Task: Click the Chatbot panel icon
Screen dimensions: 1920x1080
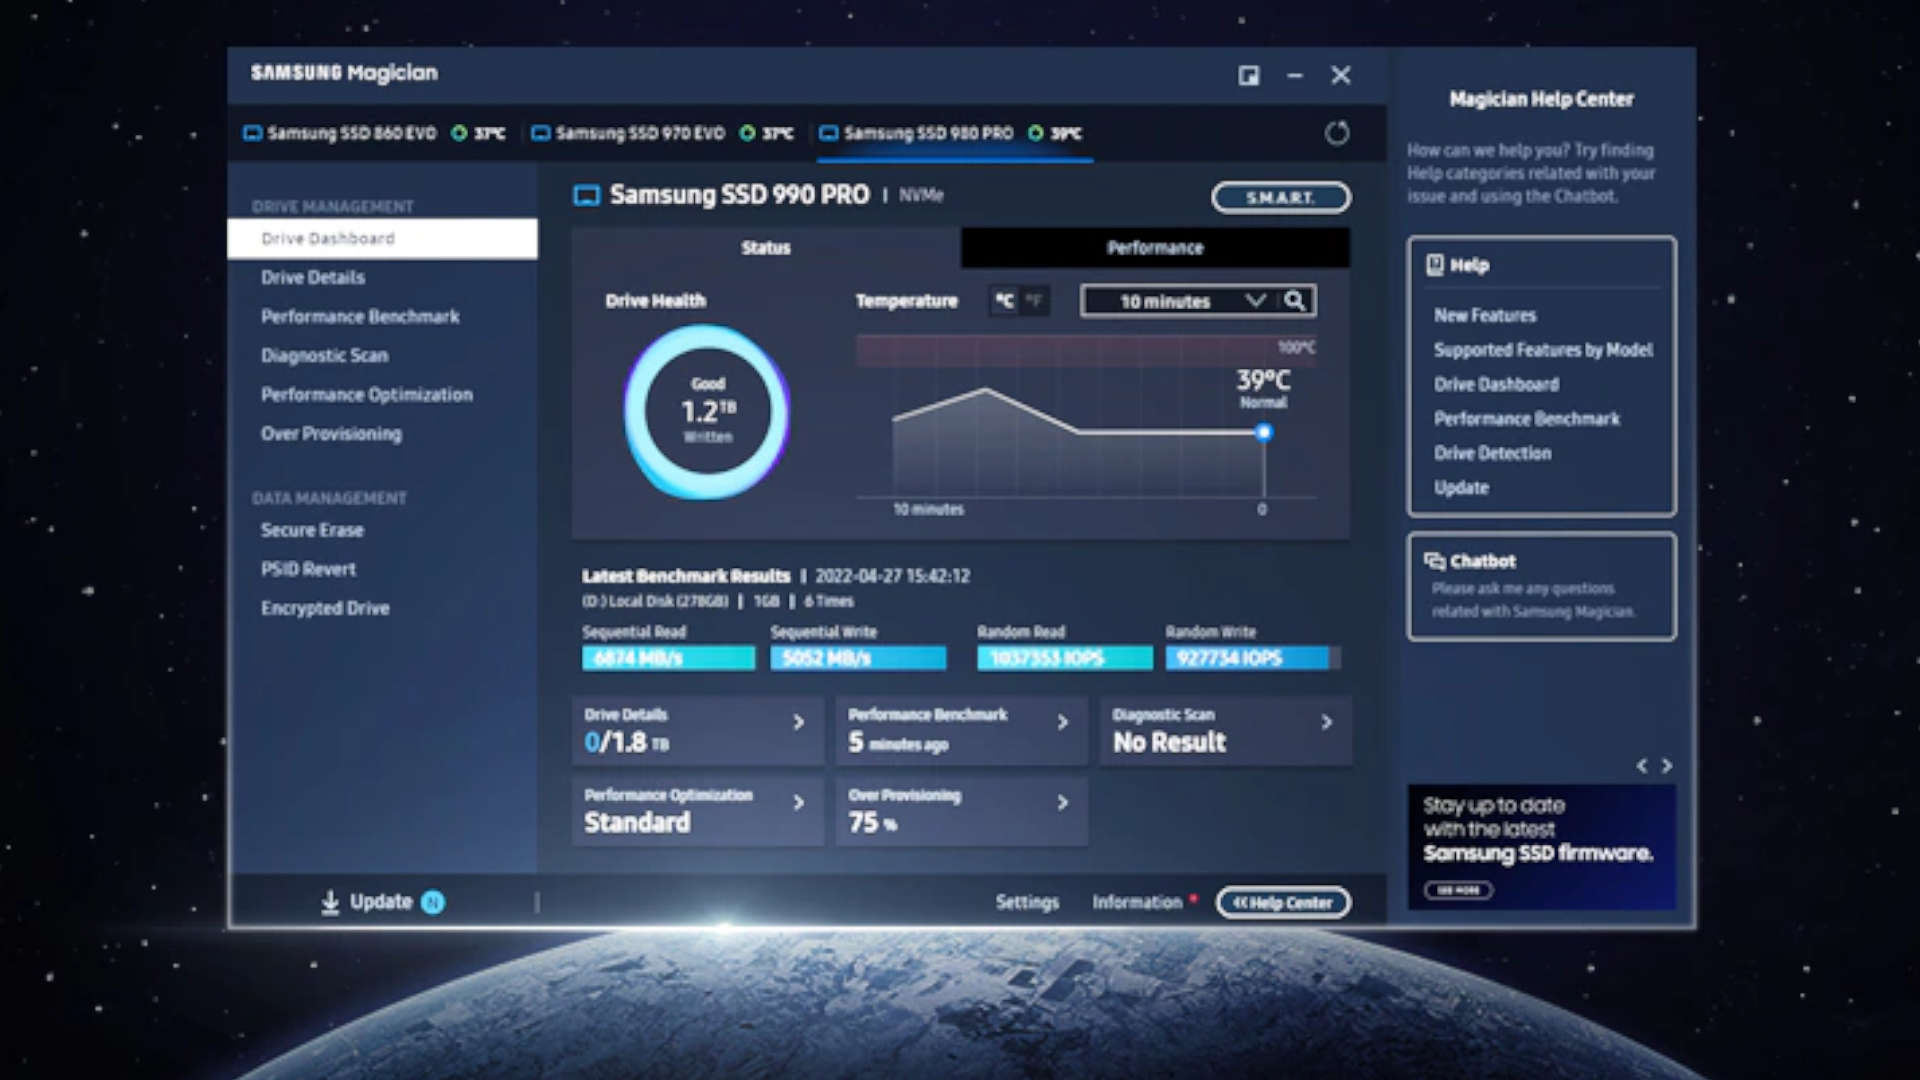Action: pyautogui.click(x=1435, y=561)
